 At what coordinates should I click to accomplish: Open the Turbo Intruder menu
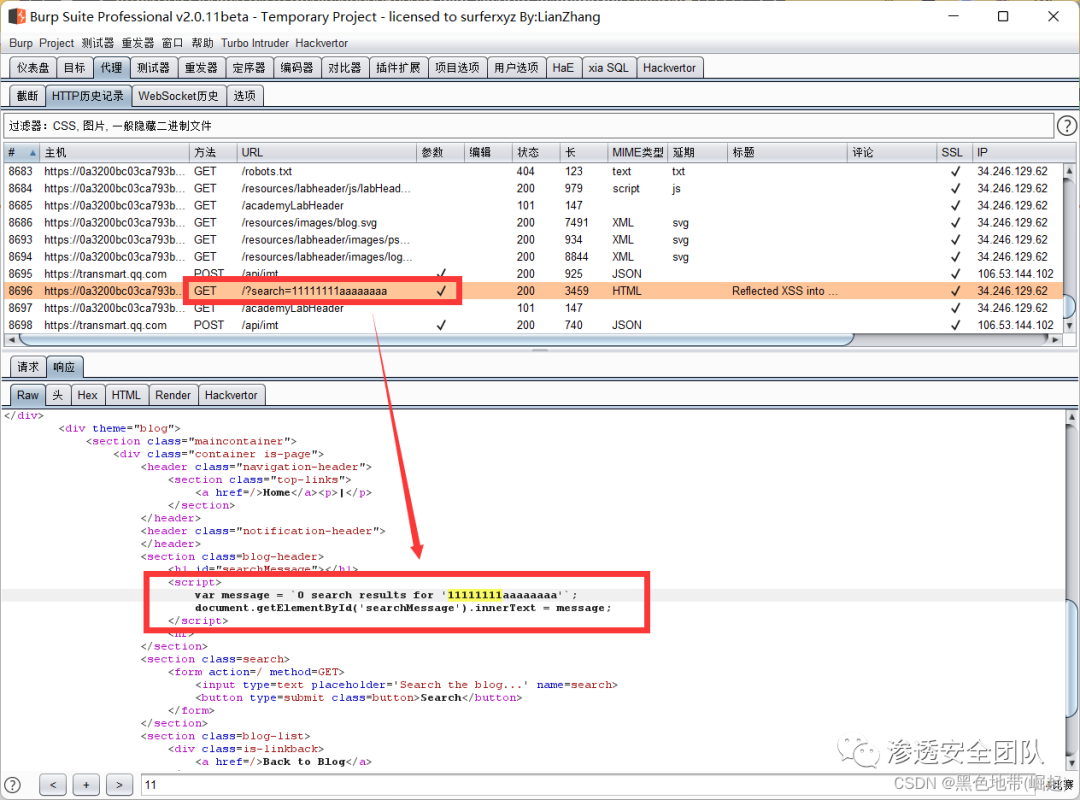point(255,43)
